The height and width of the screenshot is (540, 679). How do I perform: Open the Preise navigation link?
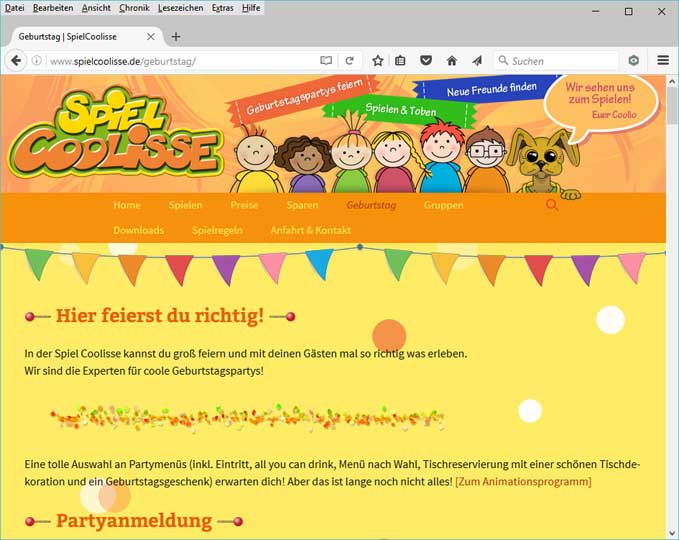point(244,205)
